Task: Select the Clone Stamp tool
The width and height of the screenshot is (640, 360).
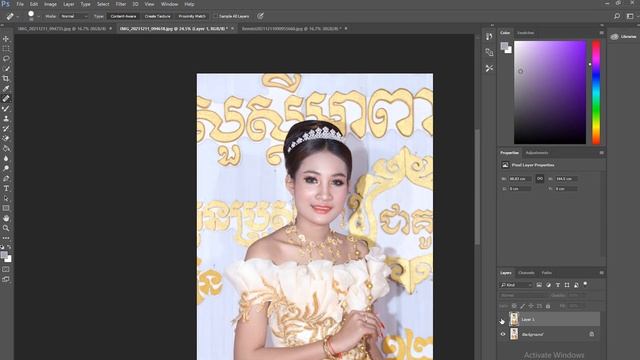Action: click(x=6, y=118)
